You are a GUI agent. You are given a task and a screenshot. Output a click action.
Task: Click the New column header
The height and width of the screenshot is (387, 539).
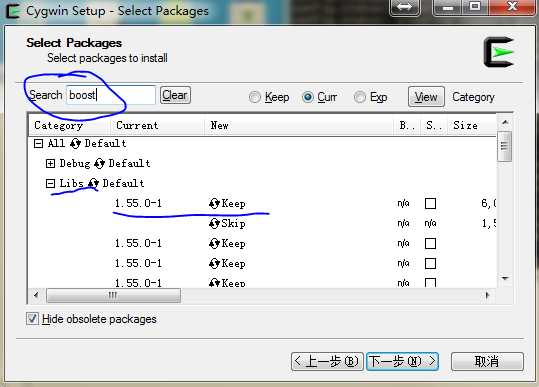click(299, 125)
